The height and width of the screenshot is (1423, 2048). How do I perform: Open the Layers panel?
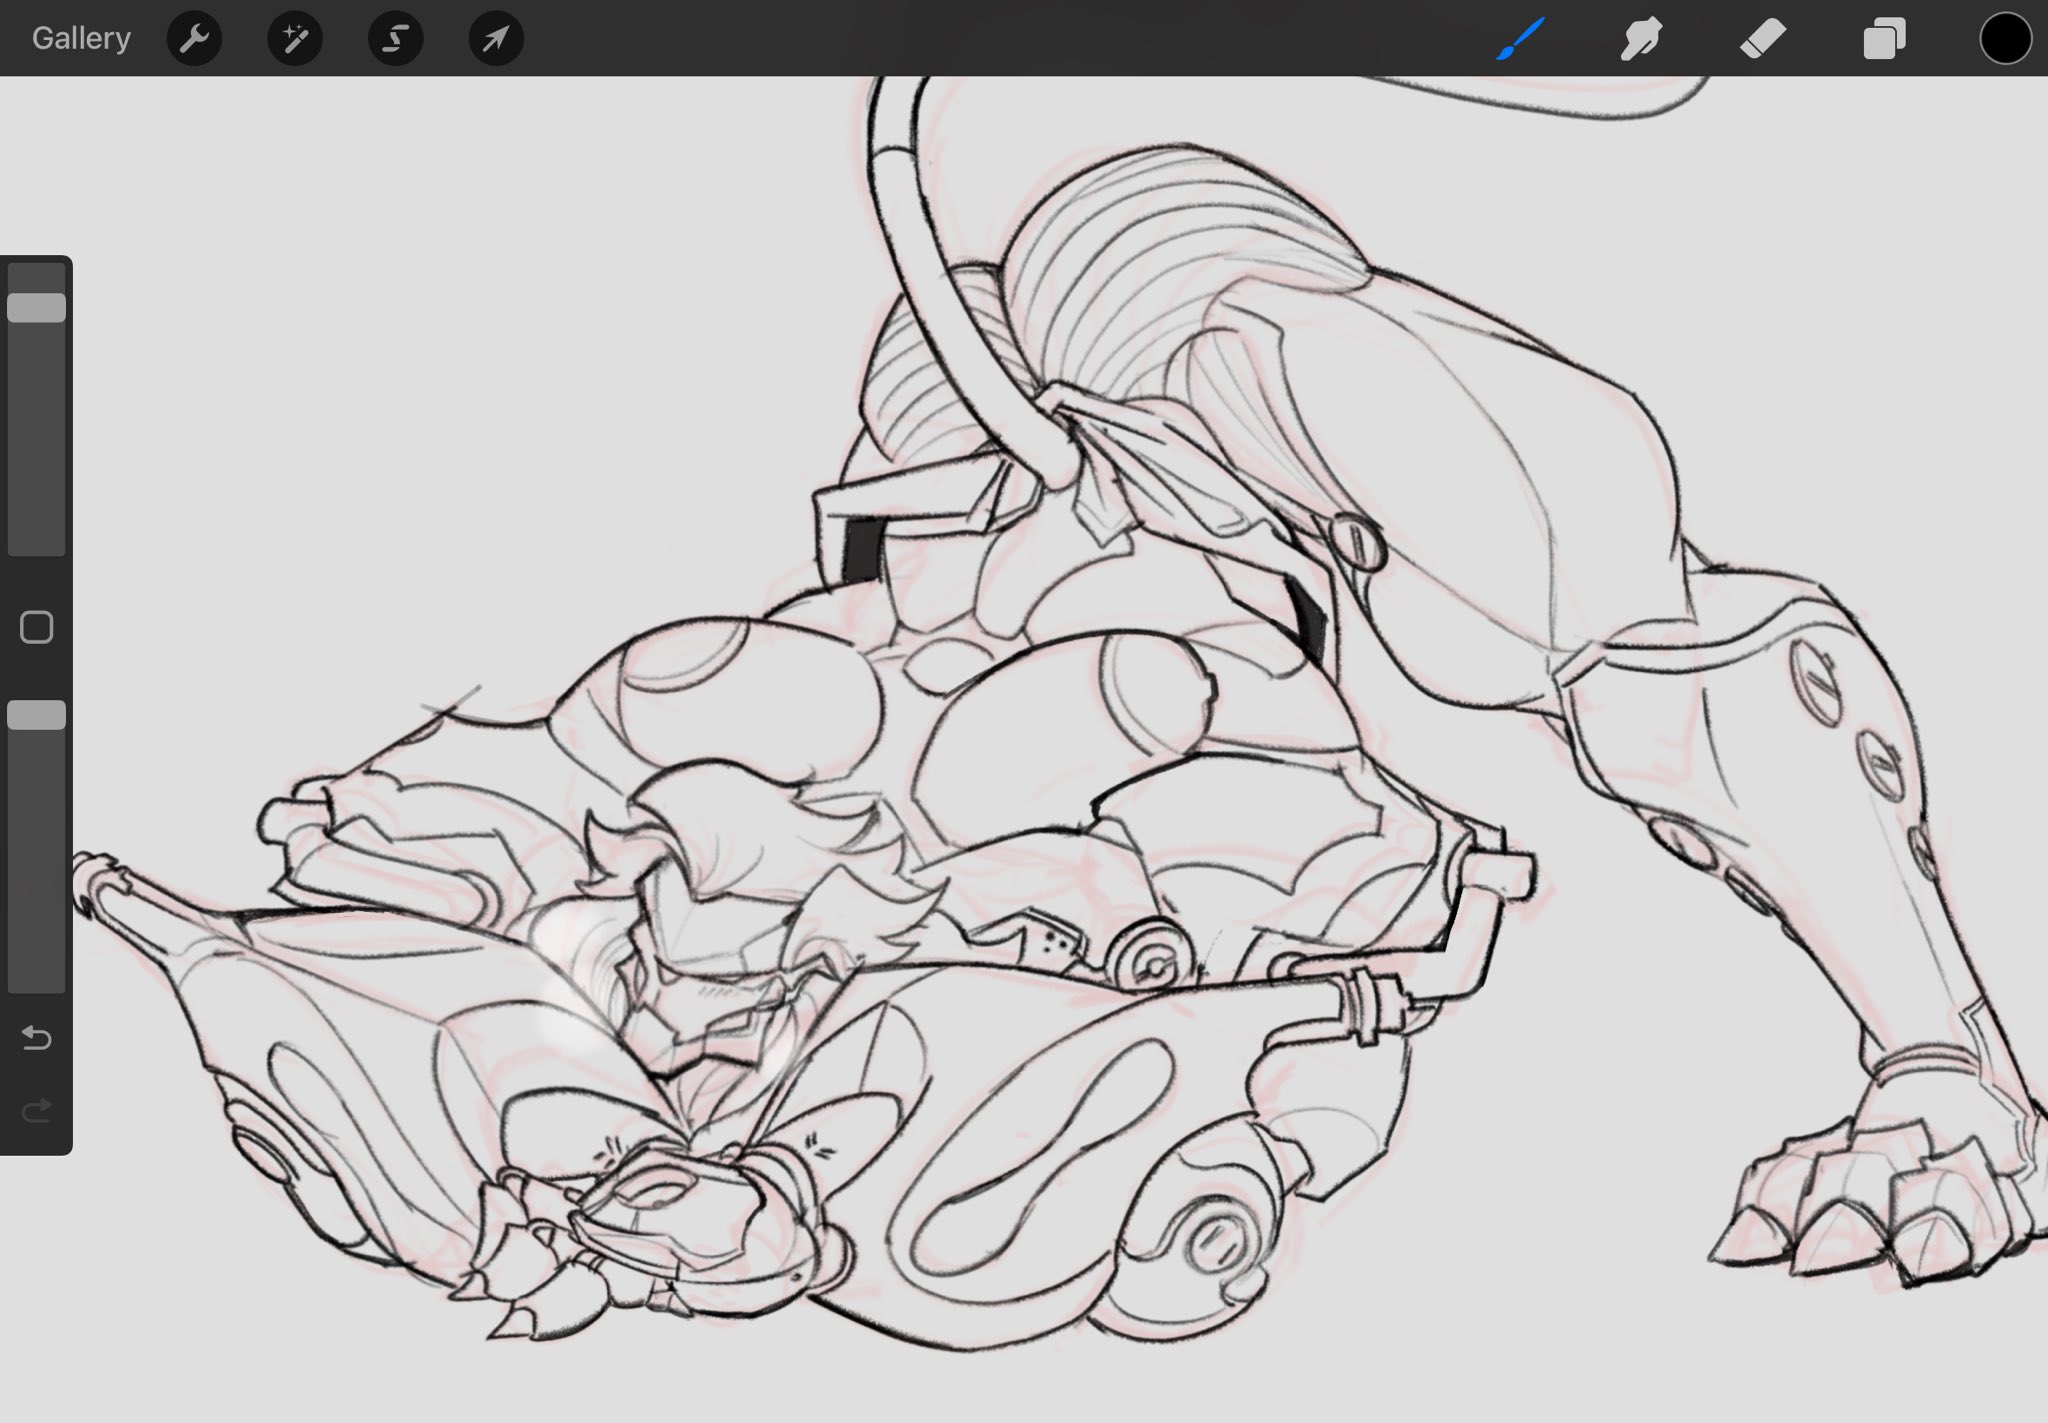tap(1884, 39)
